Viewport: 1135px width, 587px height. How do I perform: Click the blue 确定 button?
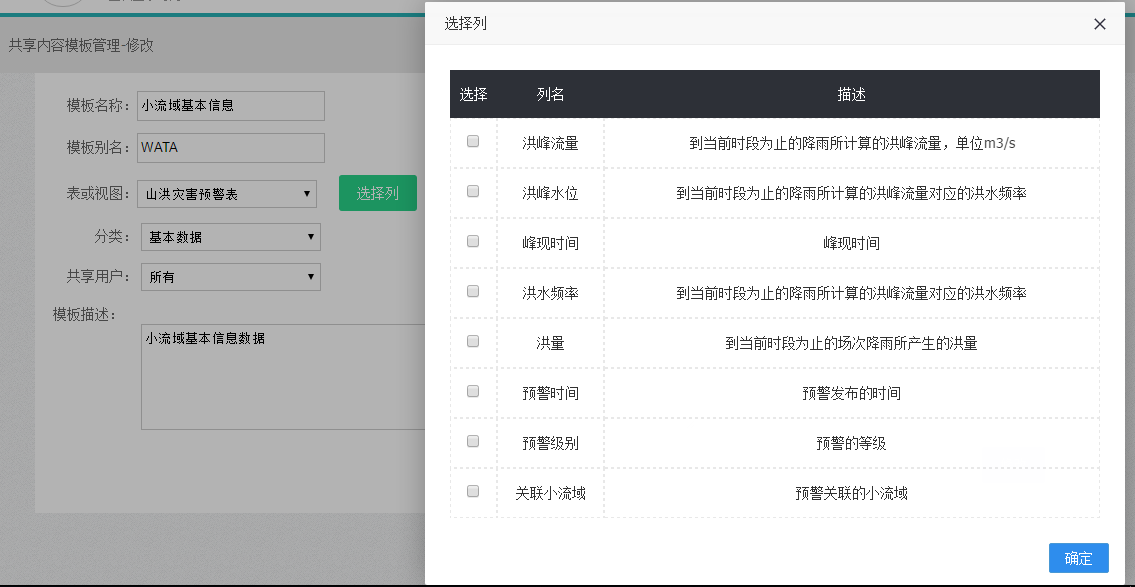(1079, 558)
